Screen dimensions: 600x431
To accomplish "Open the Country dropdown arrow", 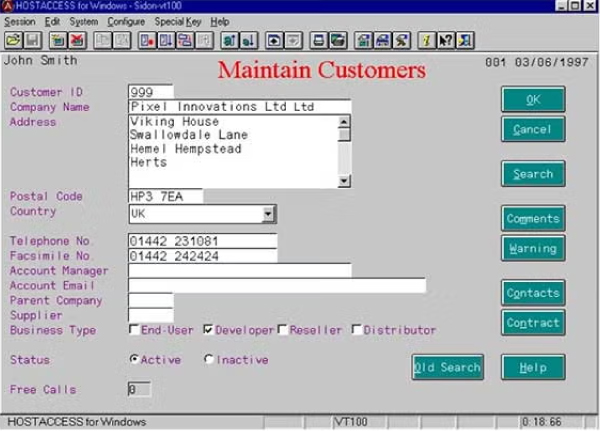I will (x=269, y=214).
